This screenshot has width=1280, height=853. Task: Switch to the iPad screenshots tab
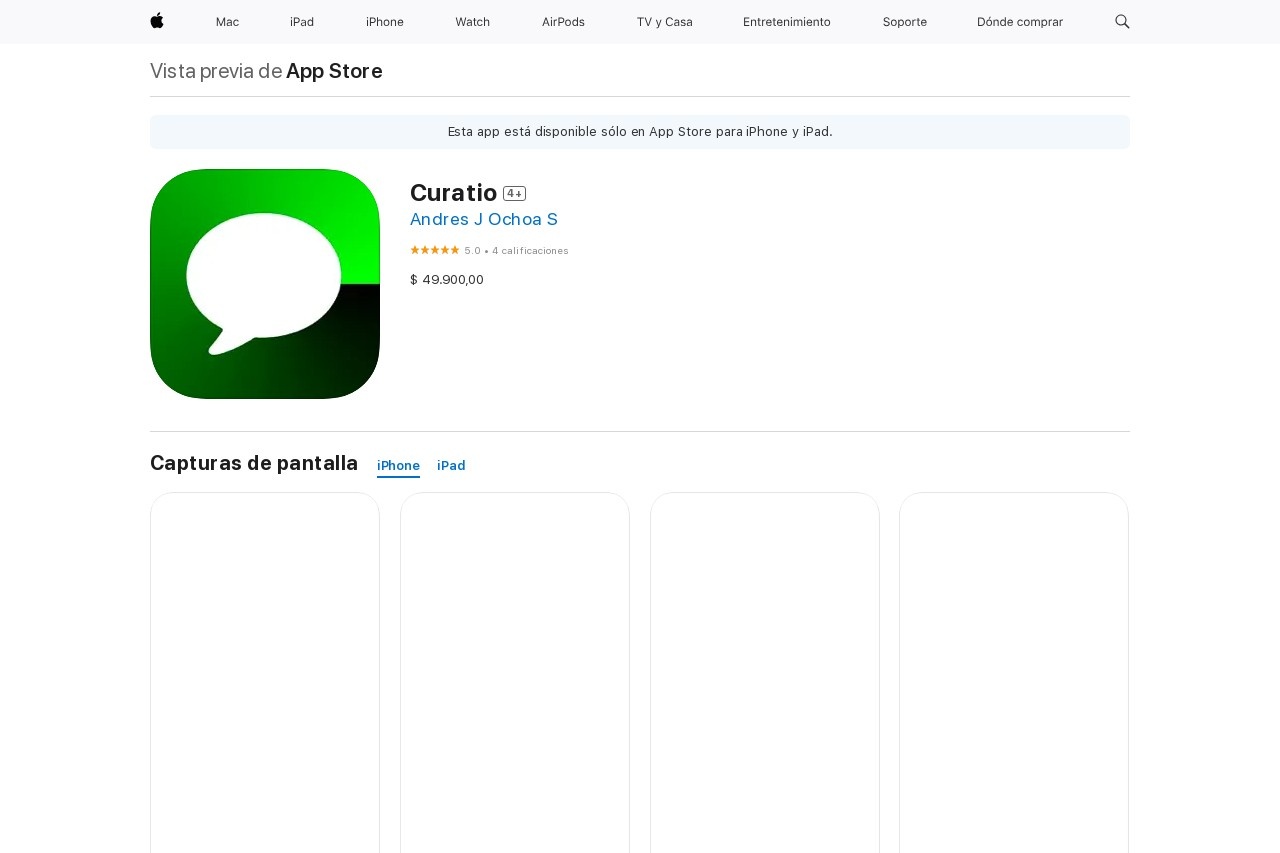coord(451,466)
